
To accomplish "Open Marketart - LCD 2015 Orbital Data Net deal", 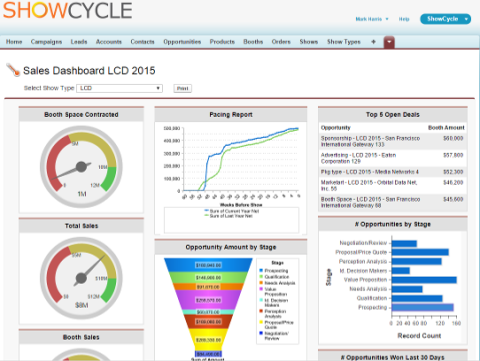I will click(x=369, y=185).
